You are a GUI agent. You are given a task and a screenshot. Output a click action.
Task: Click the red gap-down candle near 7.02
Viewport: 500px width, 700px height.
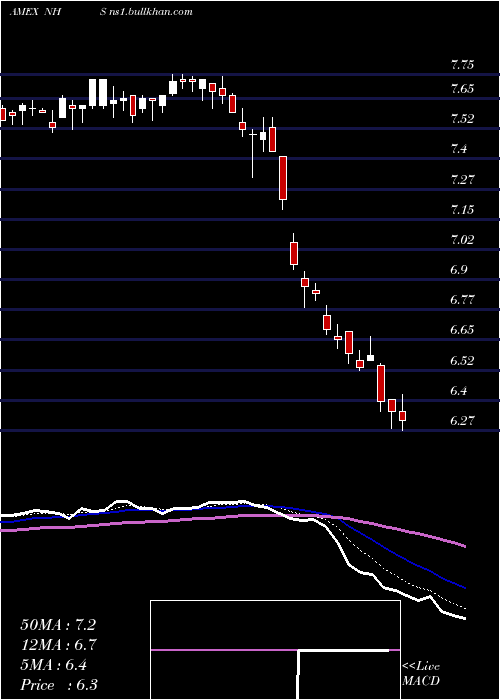pos(294,253)
